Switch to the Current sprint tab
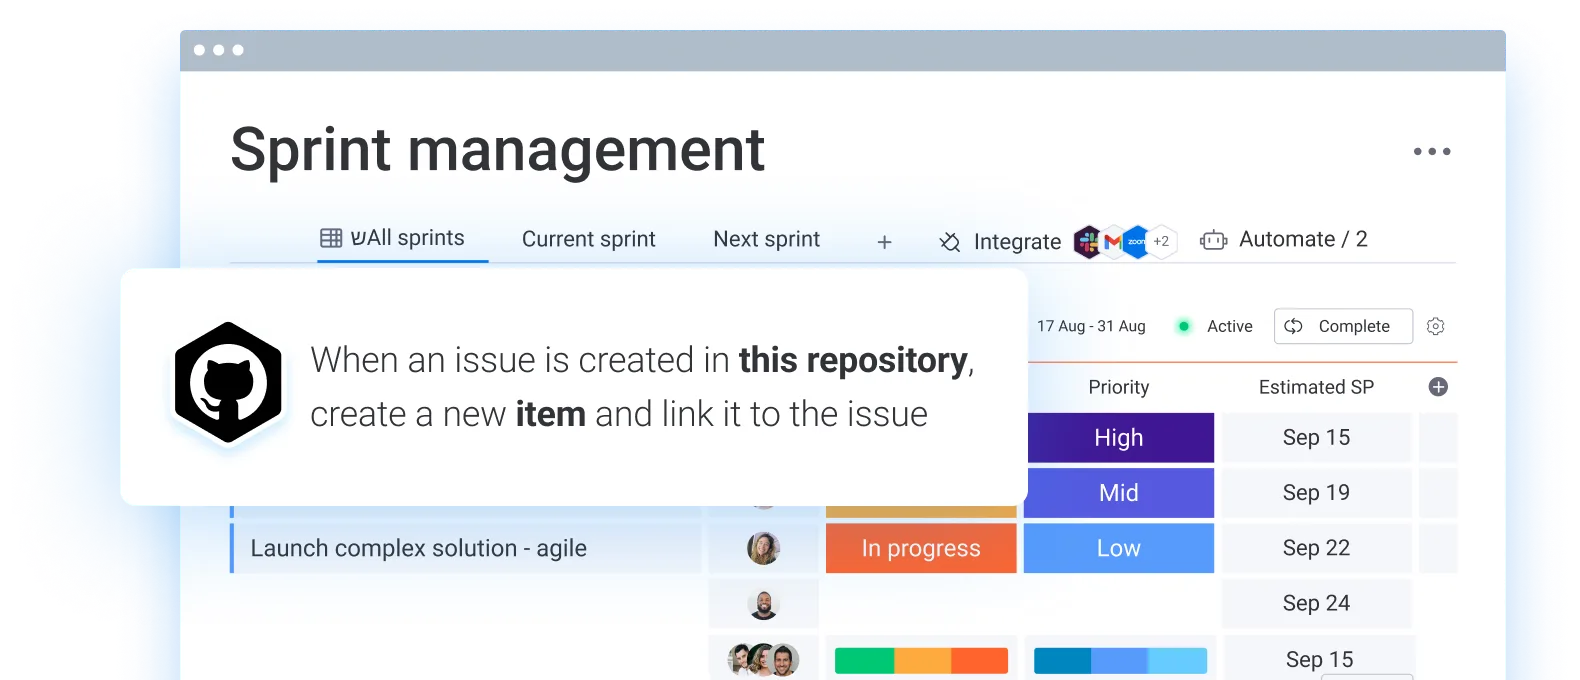Viewport: 1580px width, 680px height. 589,239
